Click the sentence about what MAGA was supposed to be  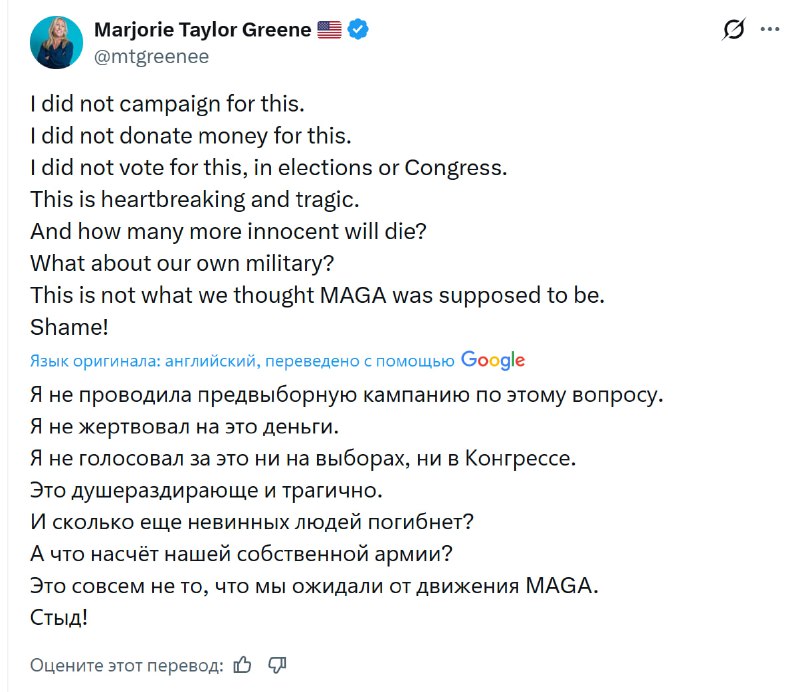pos(317,295)
